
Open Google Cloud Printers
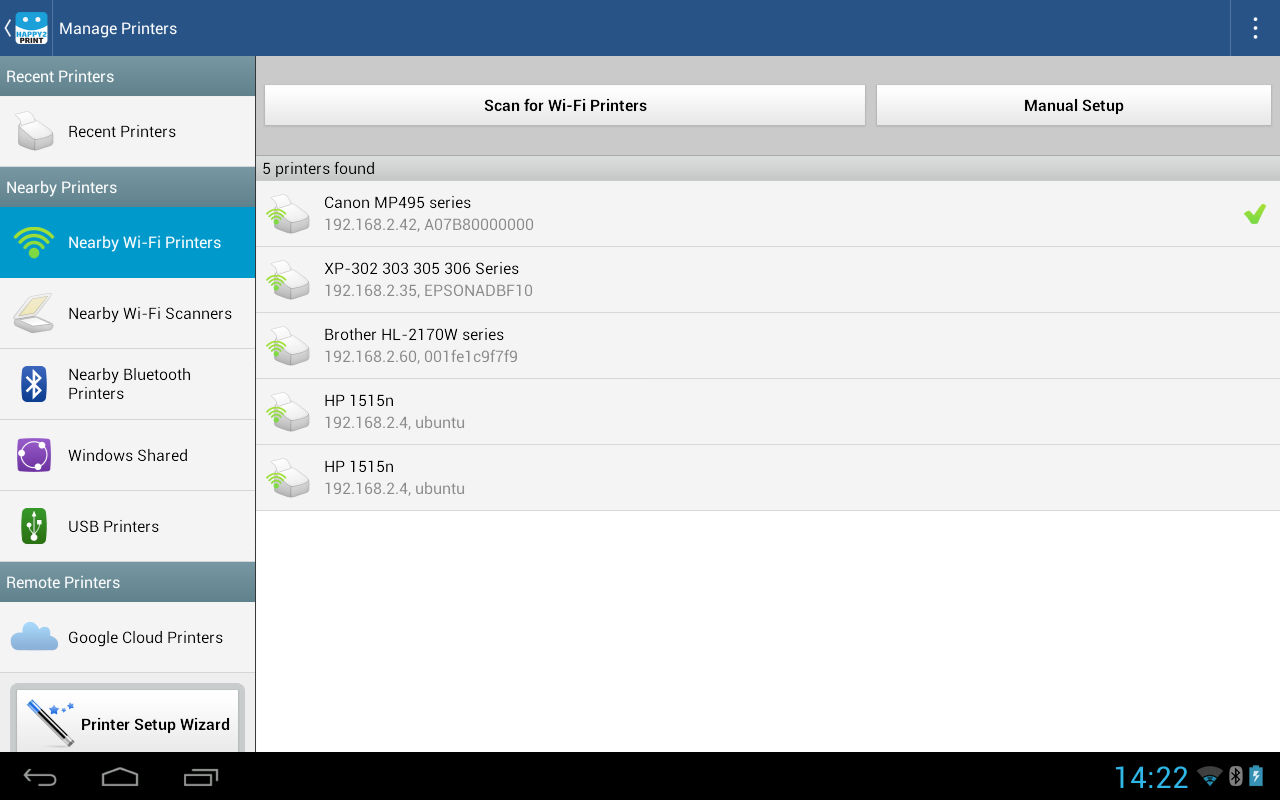tap(128, 637)
